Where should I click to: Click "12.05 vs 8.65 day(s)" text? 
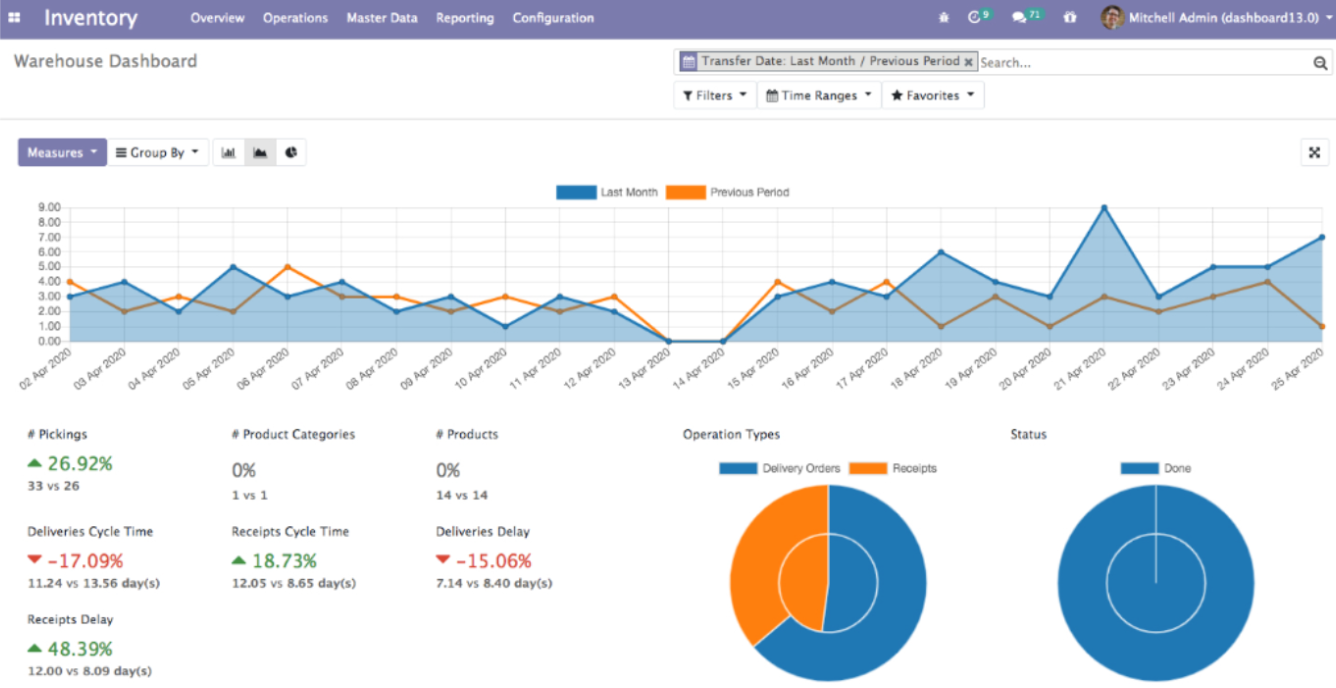[x=293, y=583]
